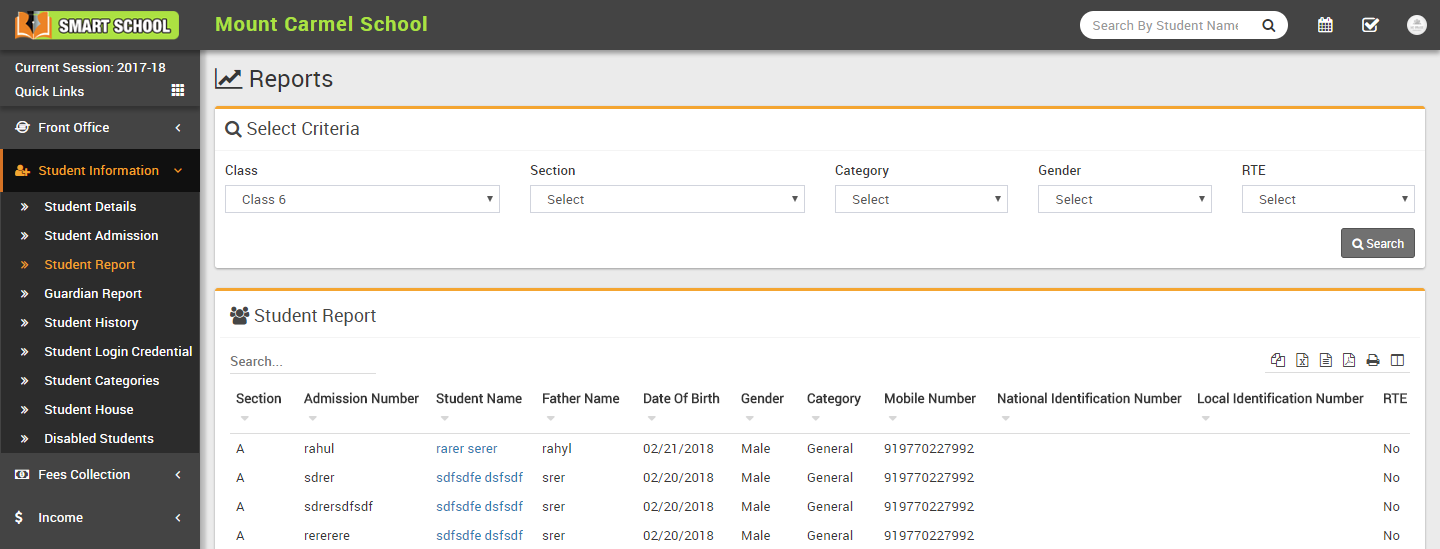Image resolution: width=1440 pixels, height=549 pixels.
Task: Sort table by Admission Number column
Action: click(361, 399)
